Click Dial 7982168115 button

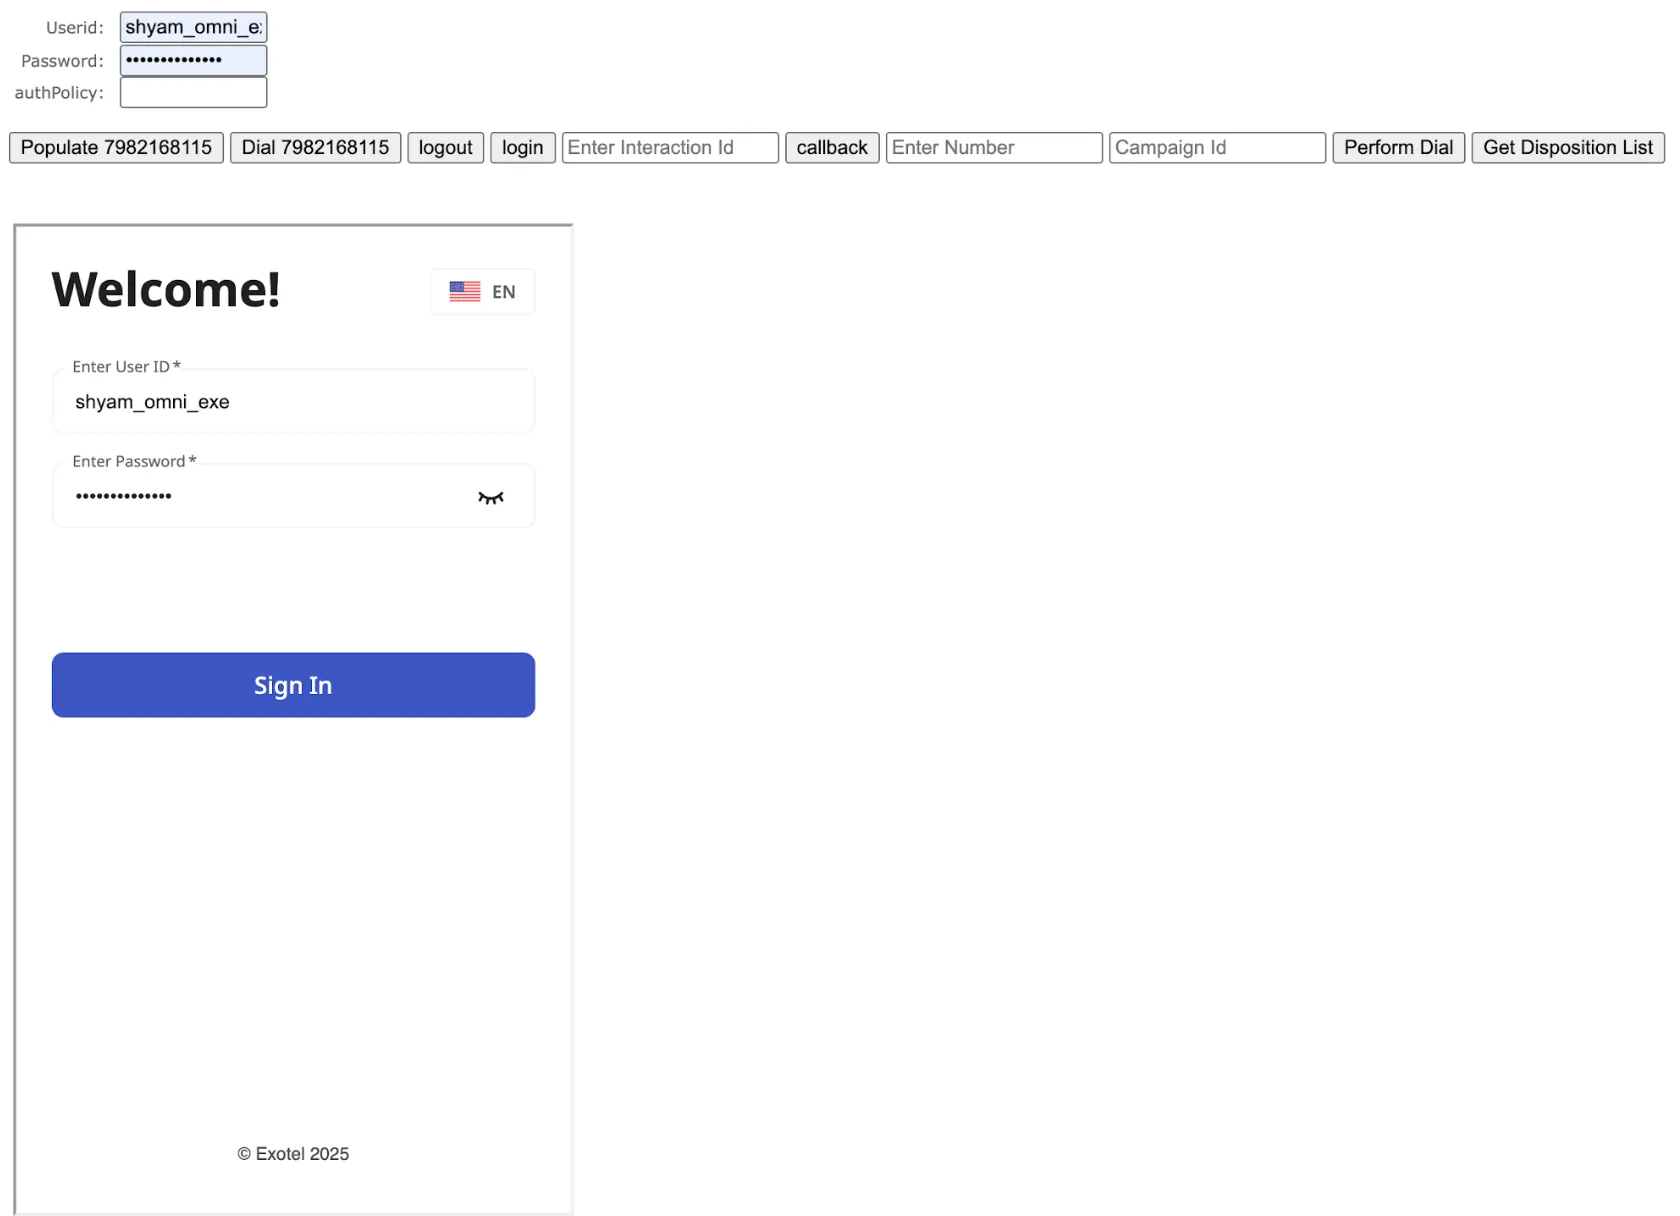click(x=315, y=148)
